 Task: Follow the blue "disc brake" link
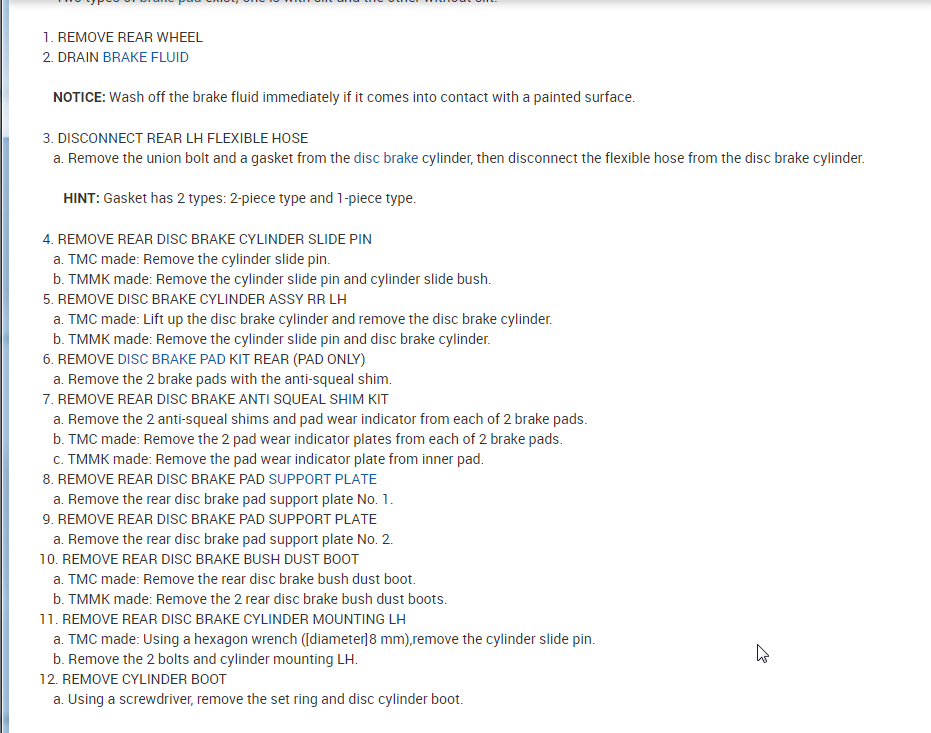pos(385,158)
